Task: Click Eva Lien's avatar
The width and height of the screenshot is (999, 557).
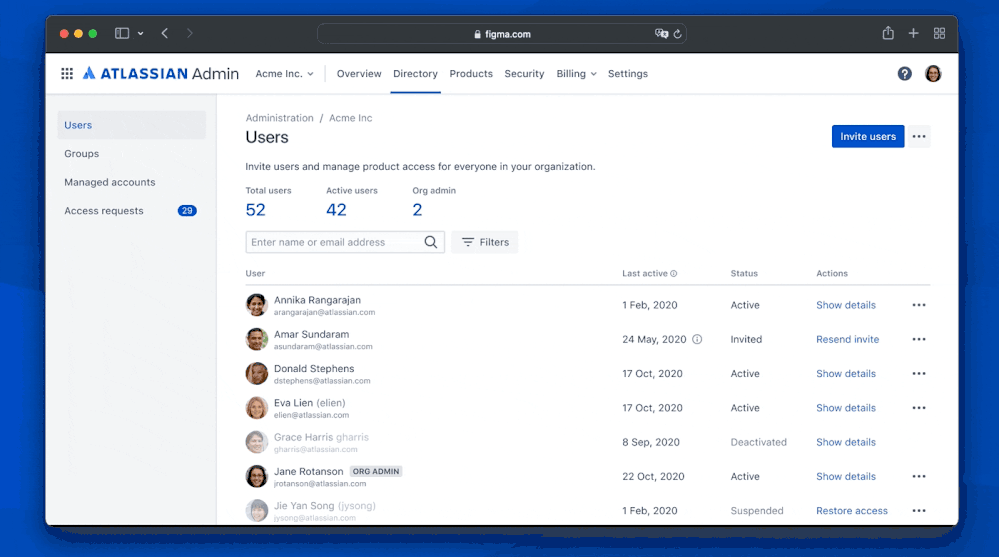Action: (257, 408)
